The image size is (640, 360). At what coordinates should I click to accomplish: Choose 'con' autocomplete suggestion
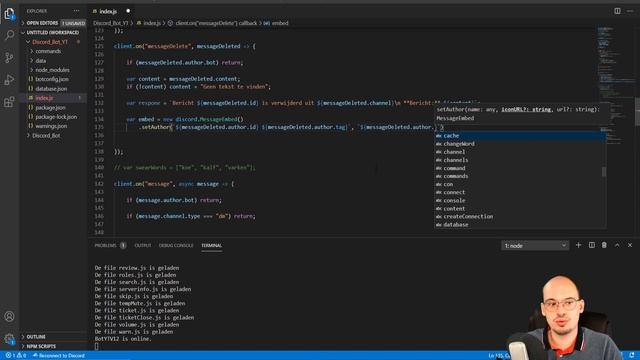pos(520,184)
